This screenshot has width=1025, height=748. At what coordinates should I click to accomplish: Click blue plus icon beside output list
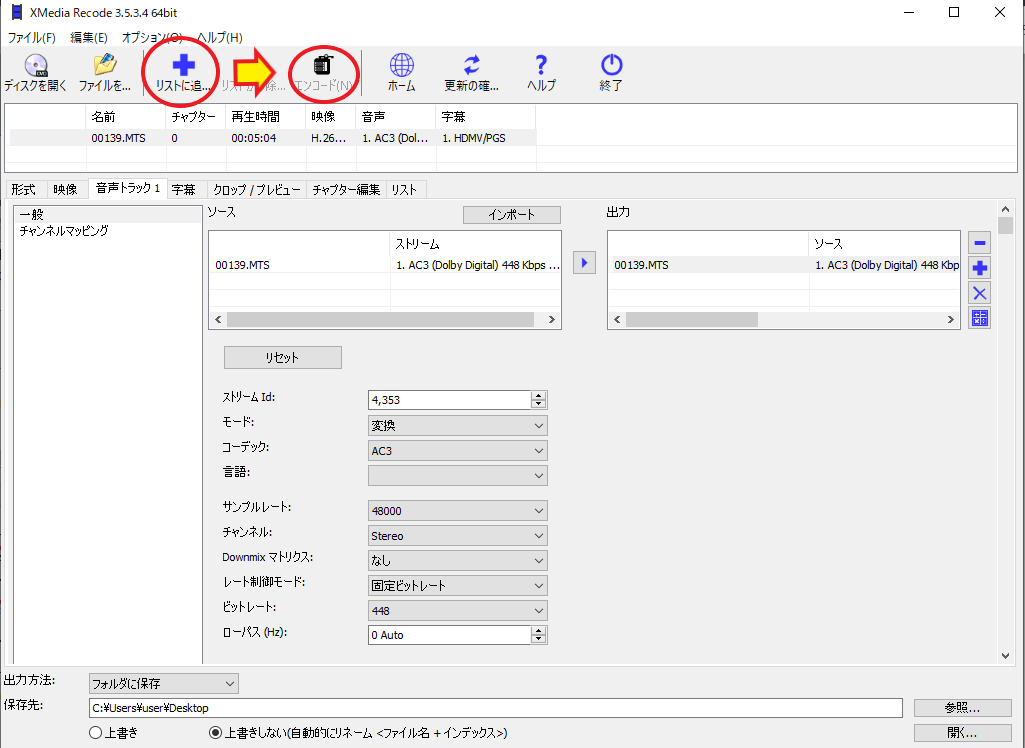[979, 267]
